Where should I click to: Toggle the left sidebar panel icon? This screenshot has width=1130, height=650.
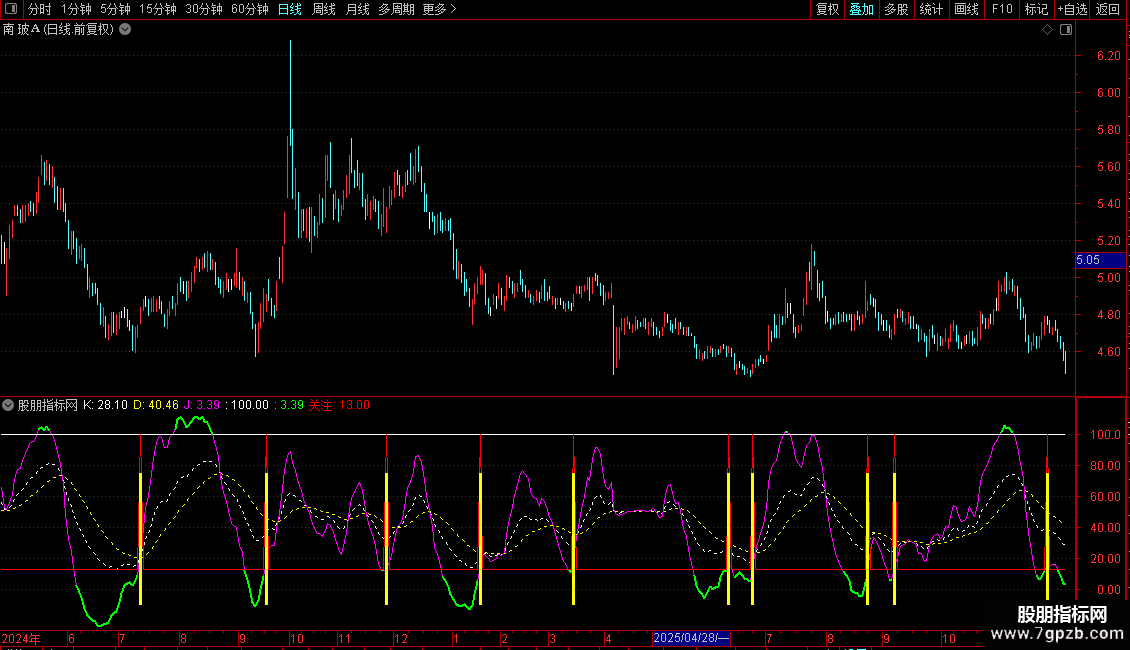pos(11,9)
